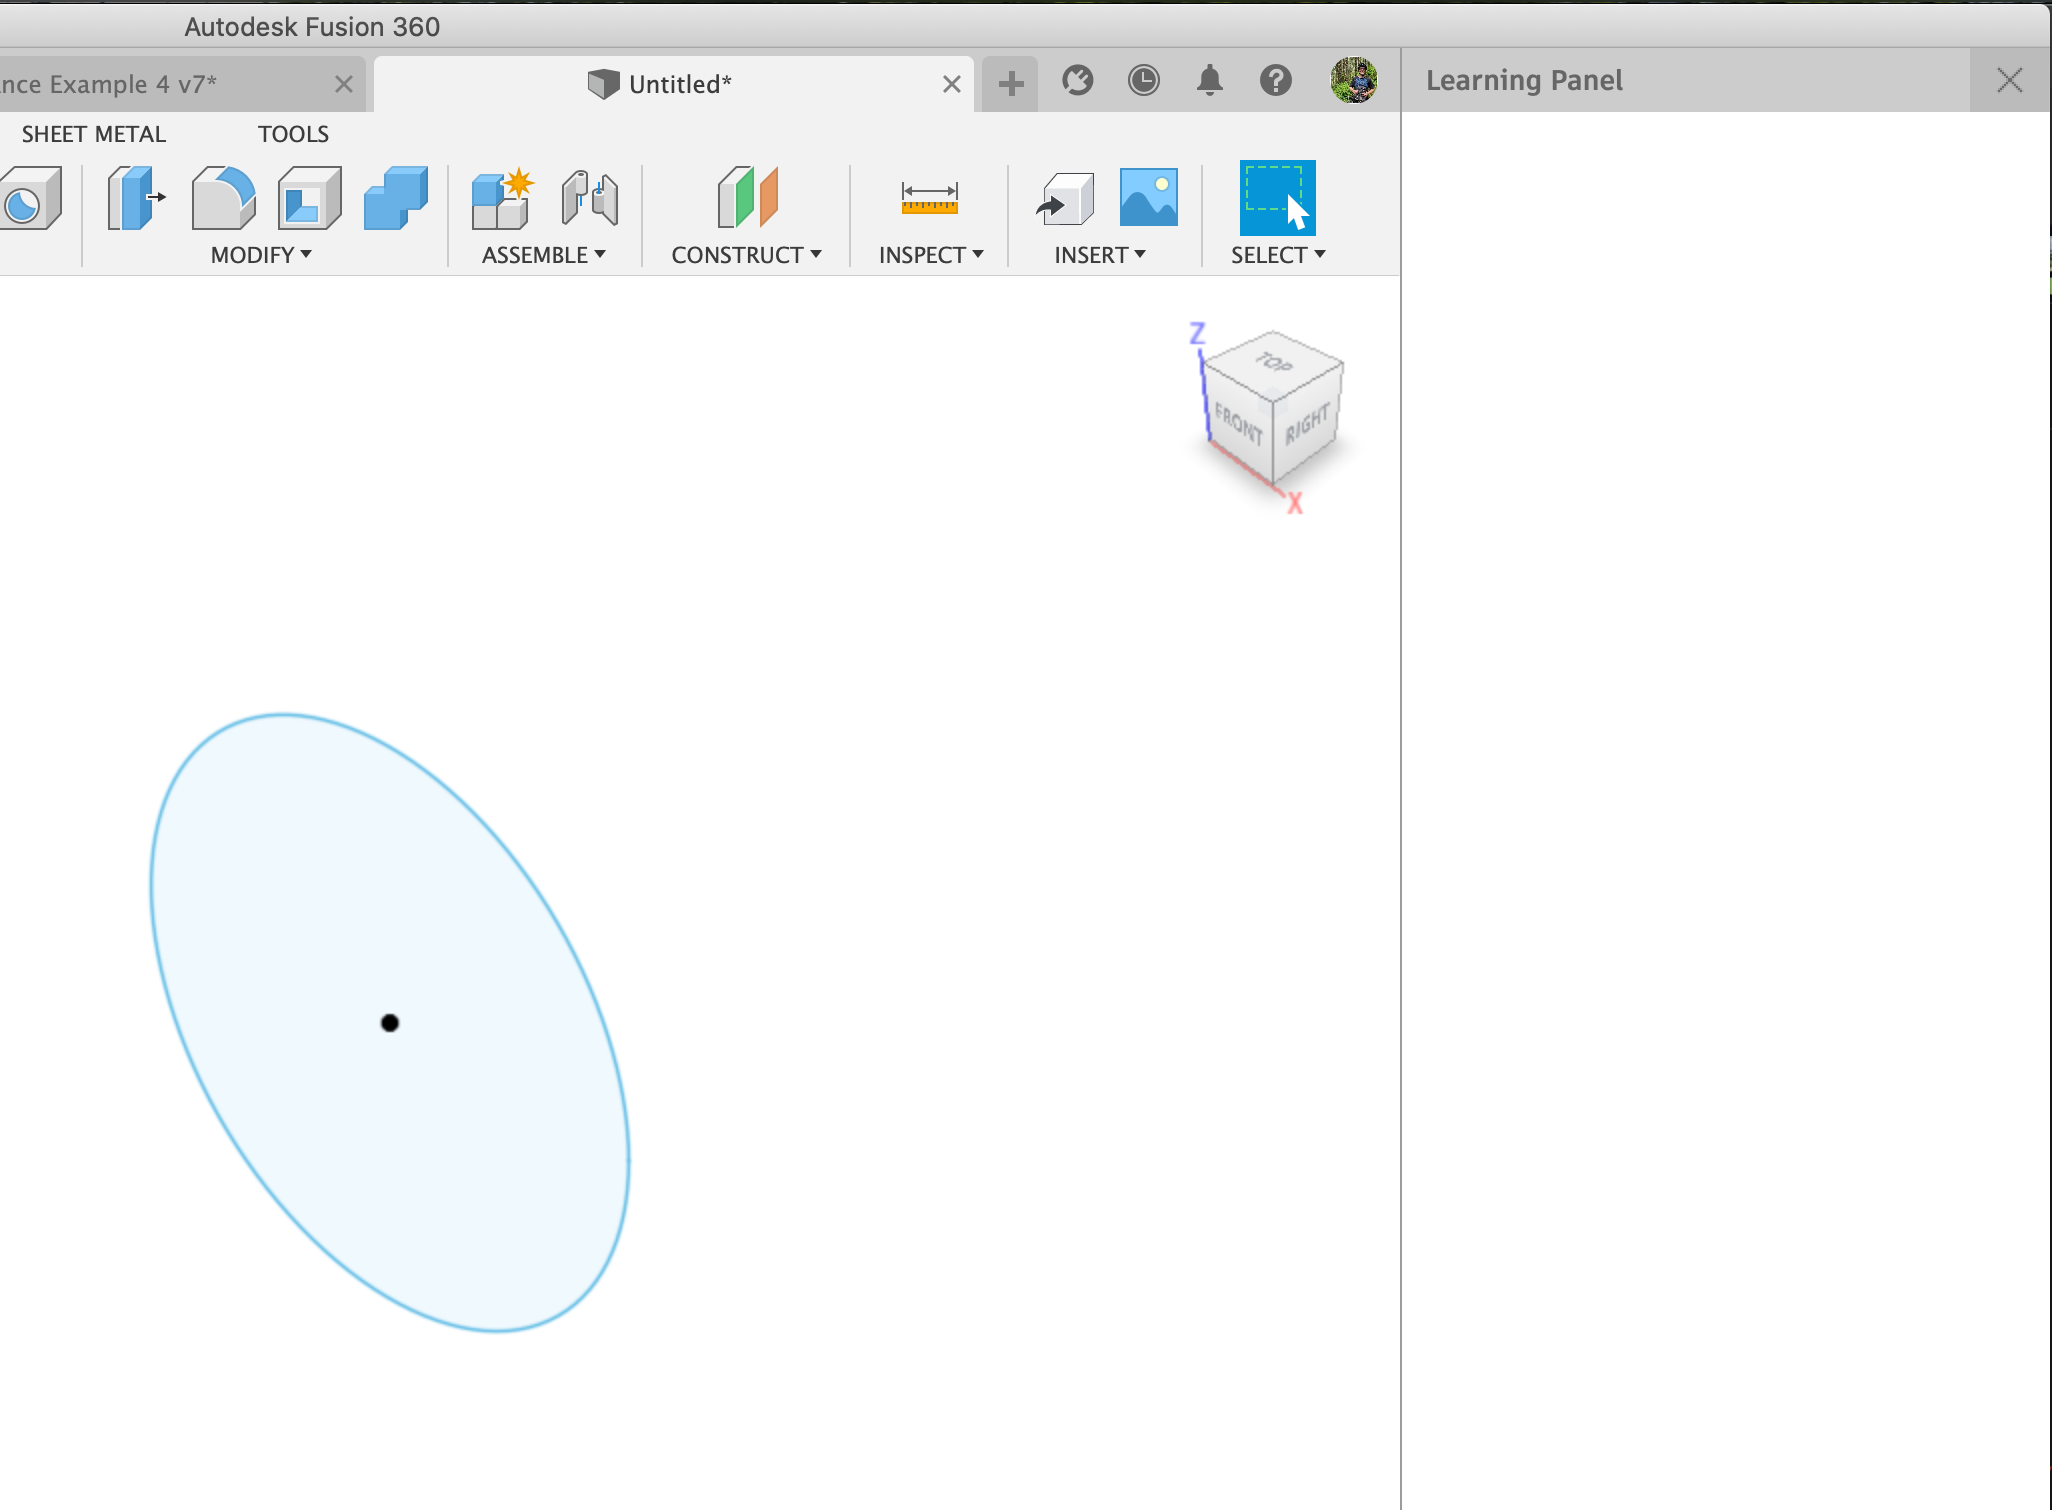Open a new design with the plus button
The height and width of the screenshot is (1510, 2052).
(x=1009, y=83)
